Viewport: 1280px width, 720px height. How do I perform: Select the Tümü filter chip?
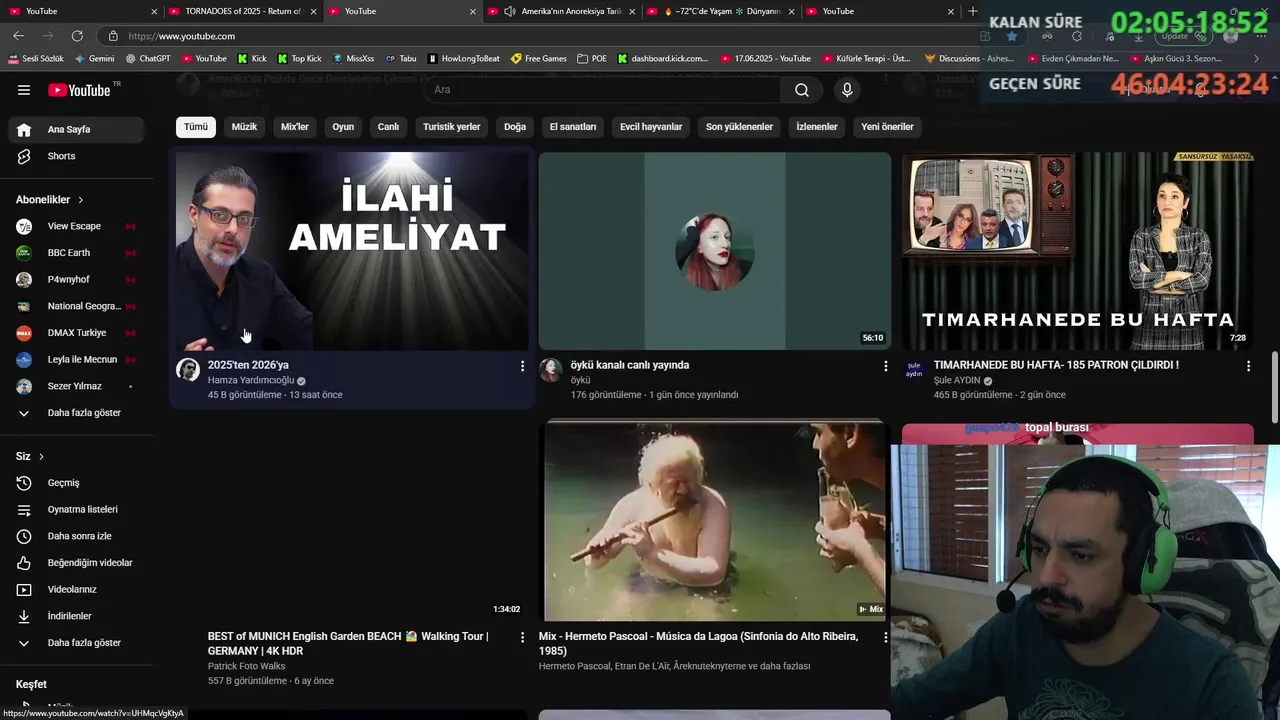coord(196,127)
